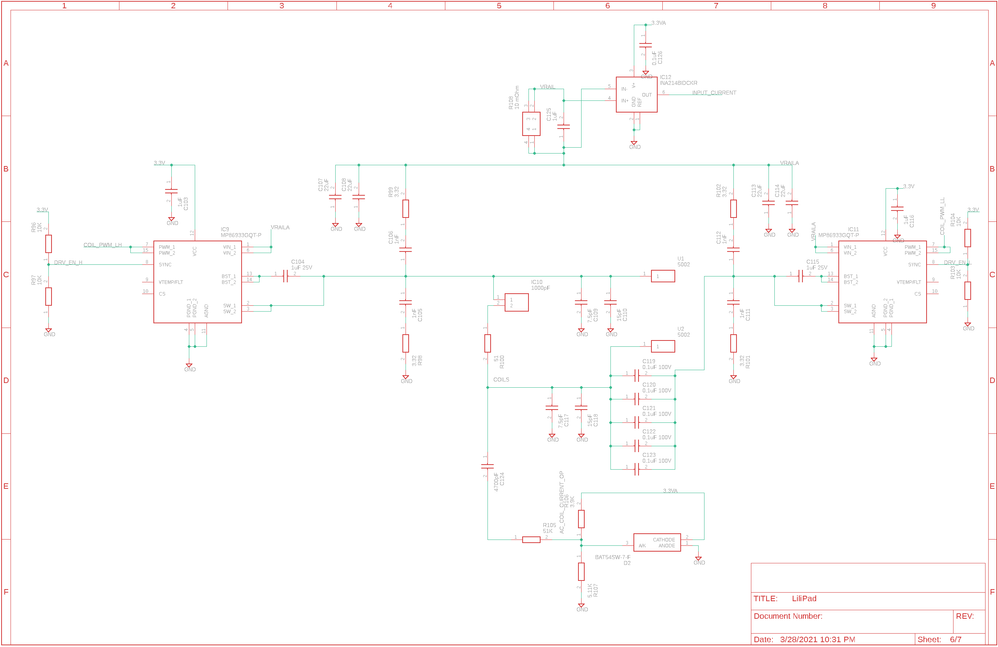Click the 0.1uF 100V capacitor C119
The image size is (998, 647).
tap(637, 373)
